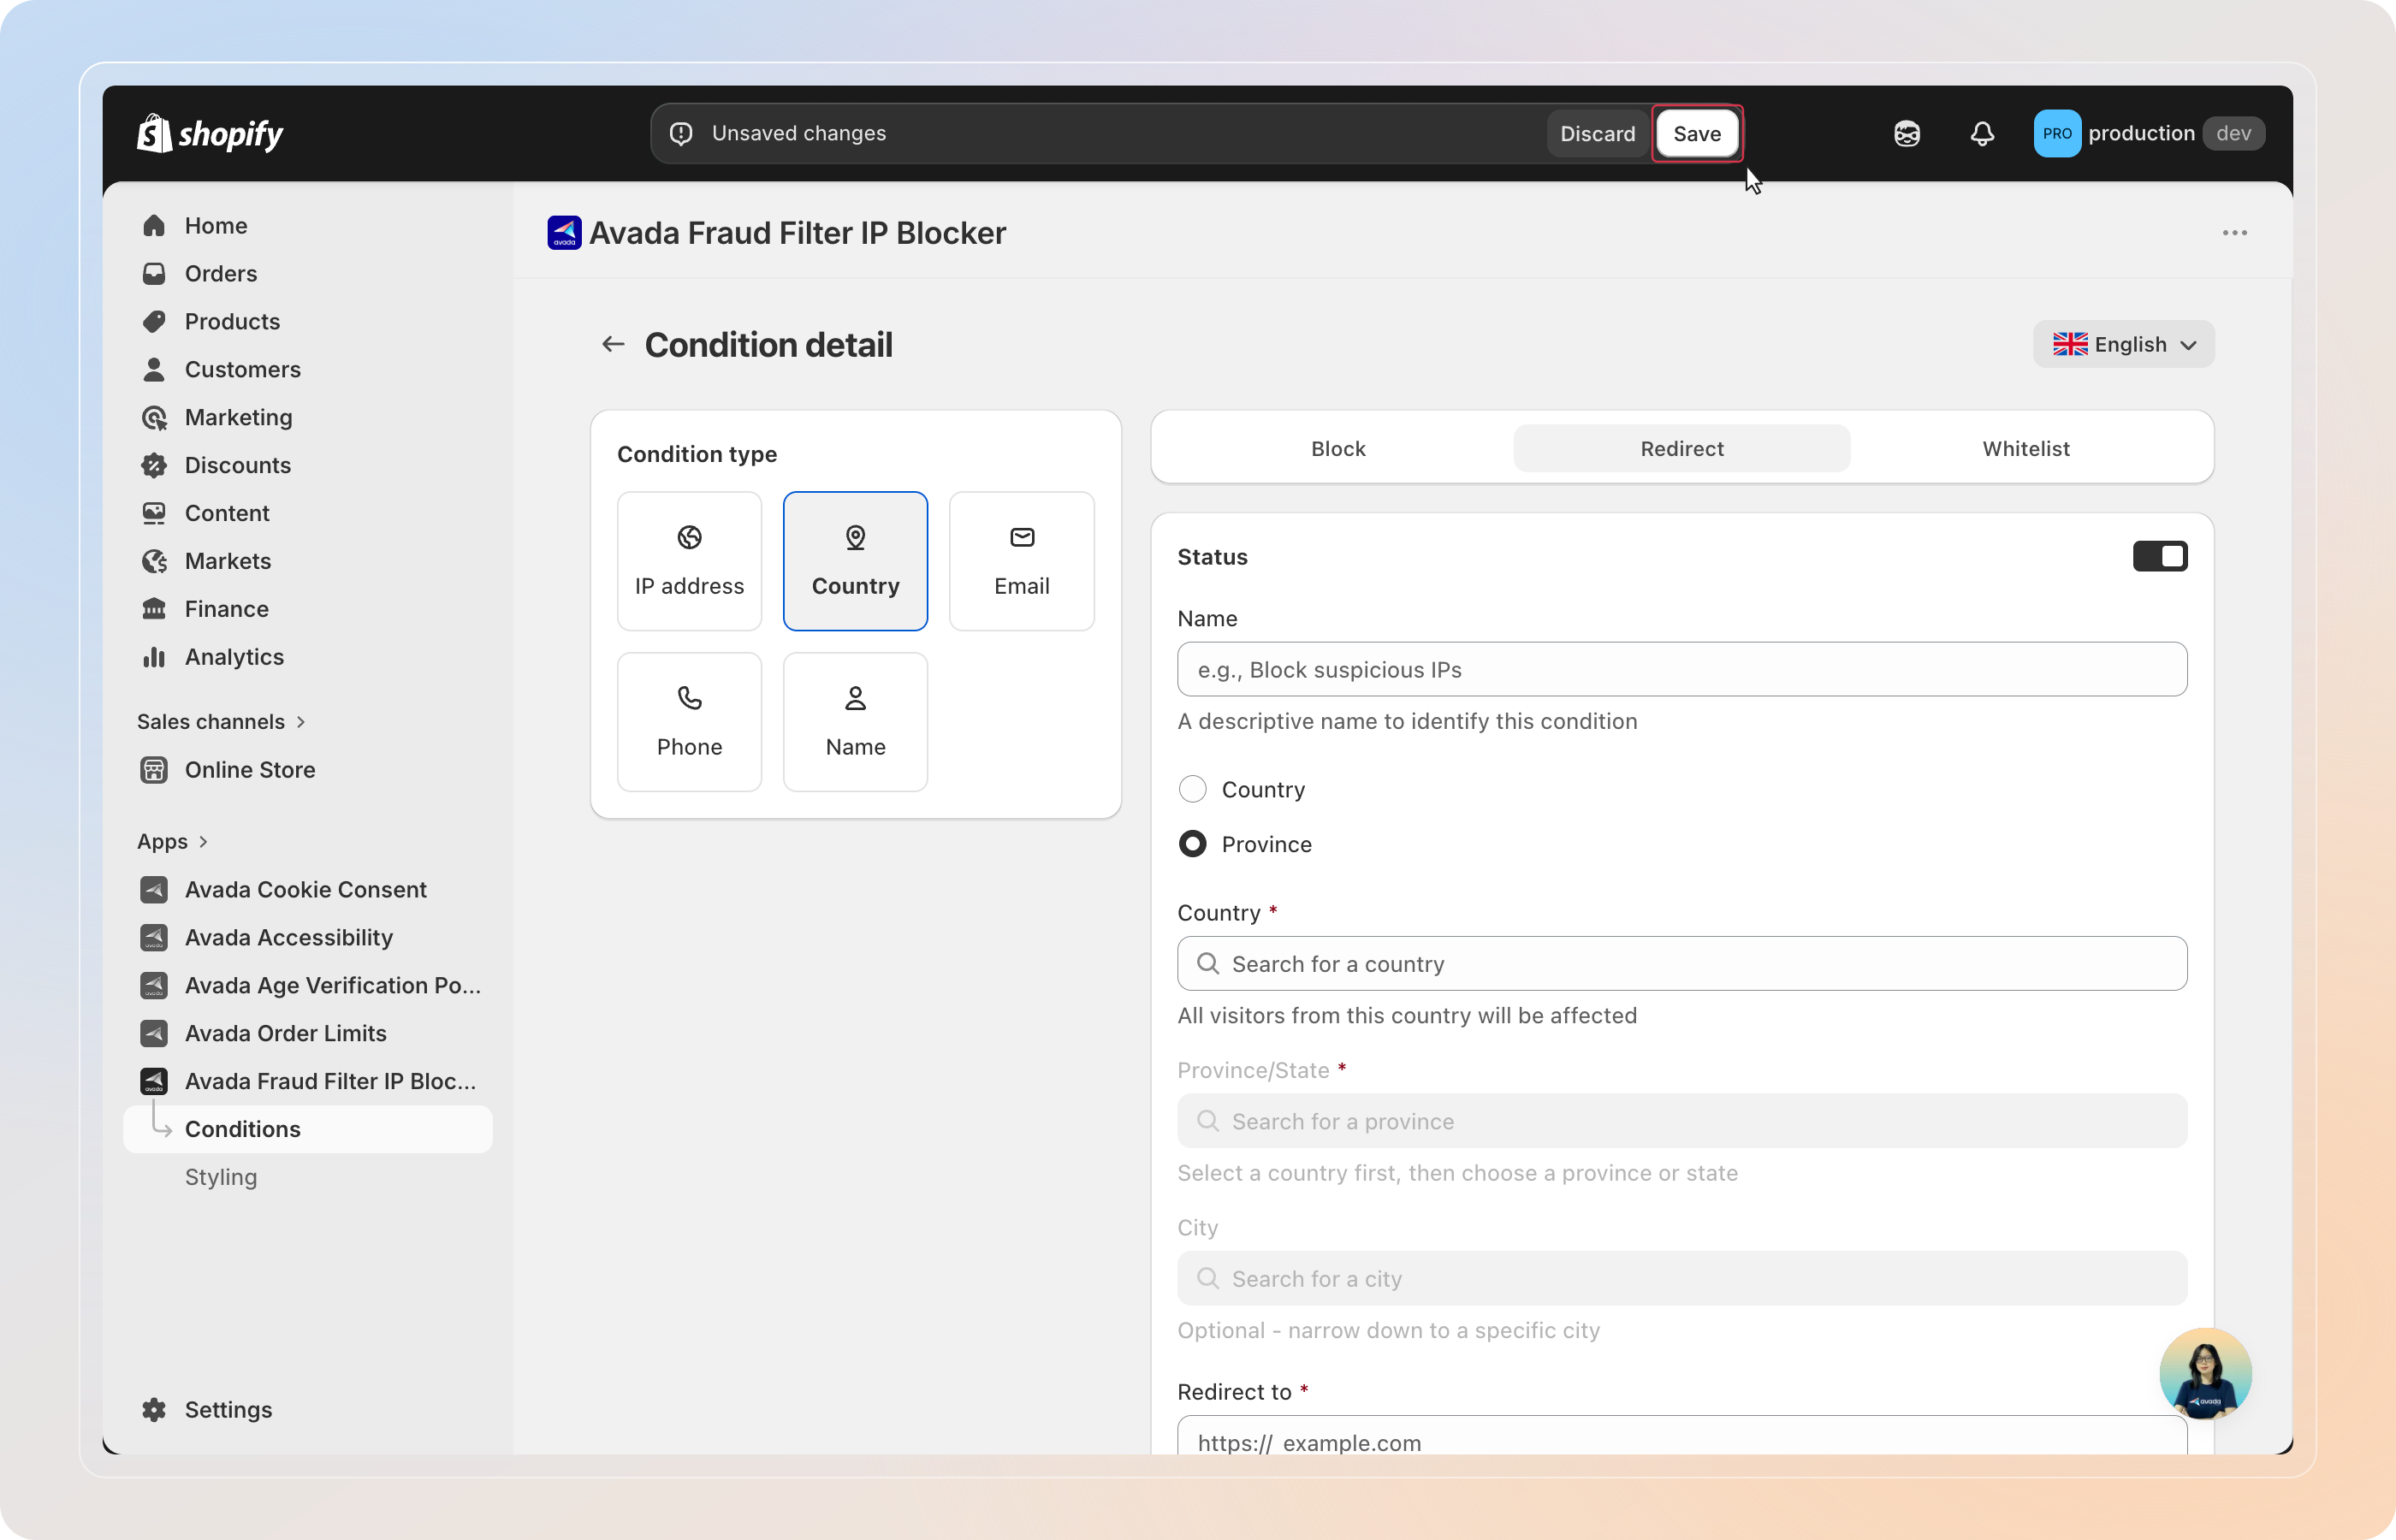Viewport: 2396px width, 1540px height.
Task: Click the Finance bank icon
Action: [154, 609]
